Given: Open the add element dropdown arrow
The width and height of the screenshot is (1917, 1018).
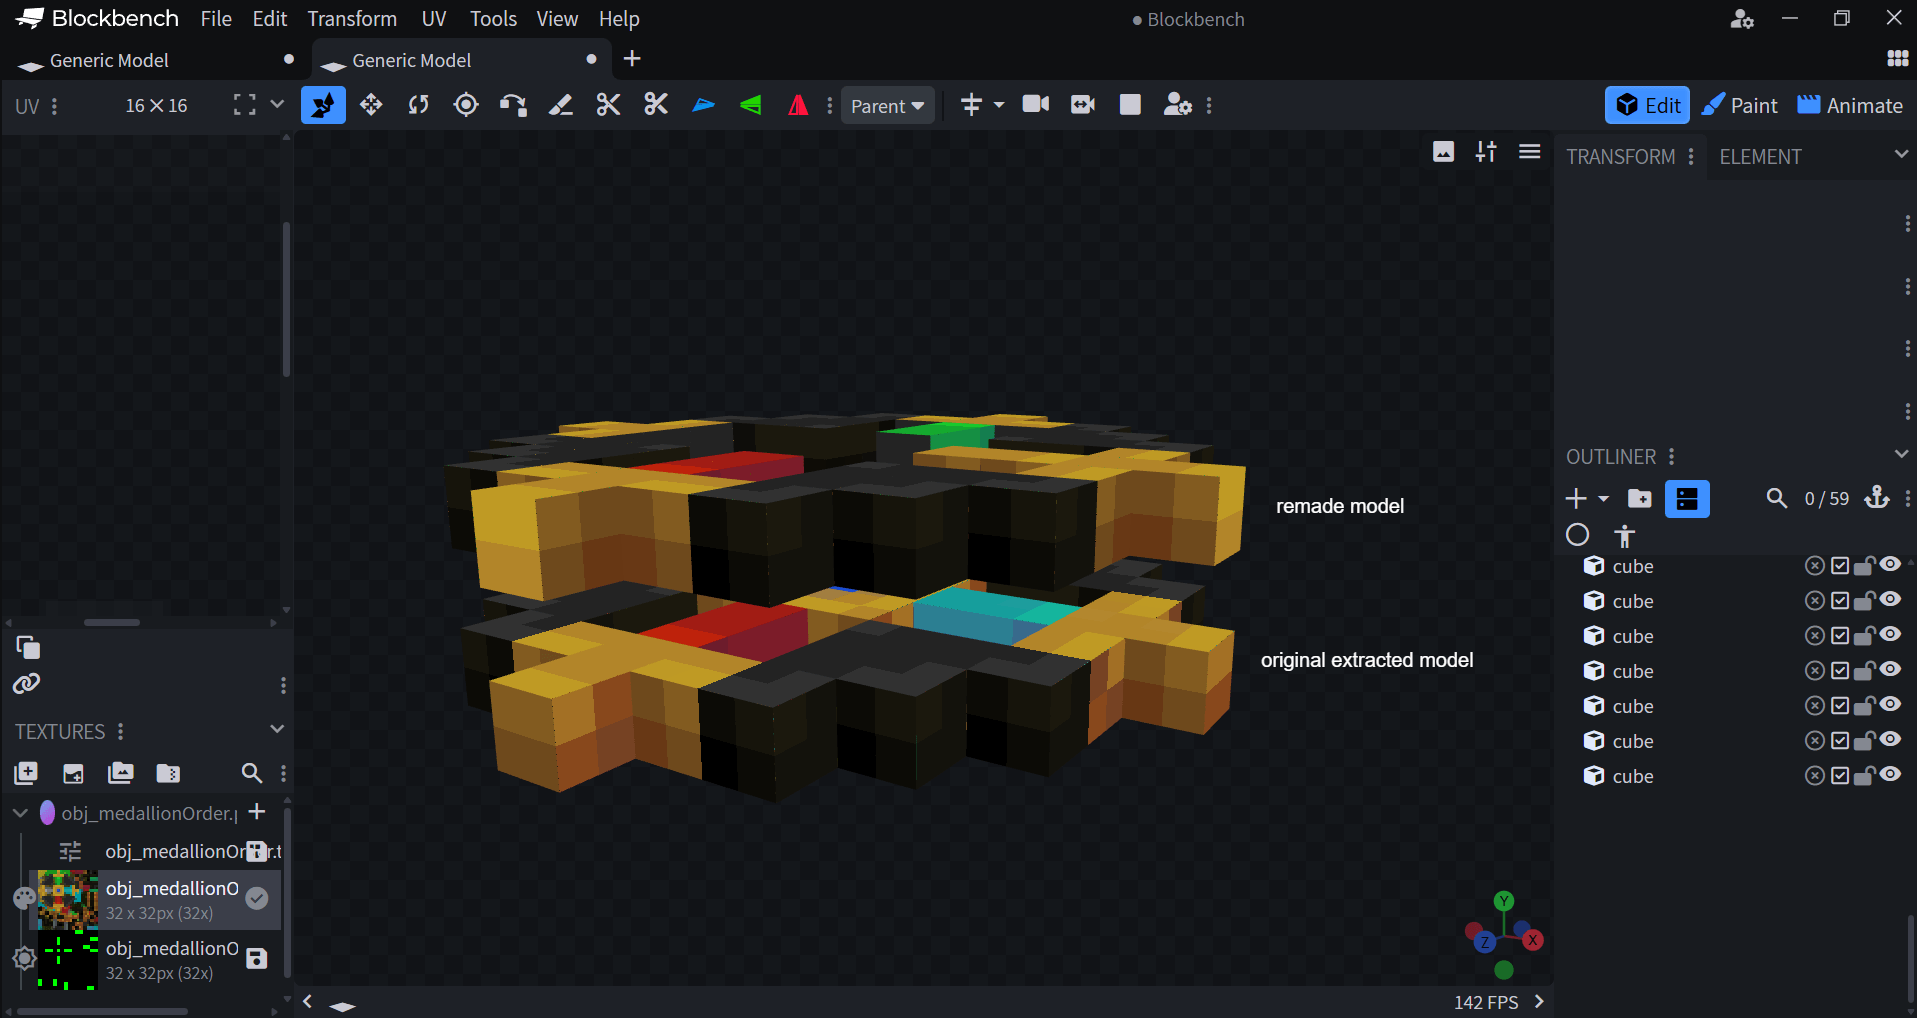Looking at the screenshot, I should point(1604,498).
